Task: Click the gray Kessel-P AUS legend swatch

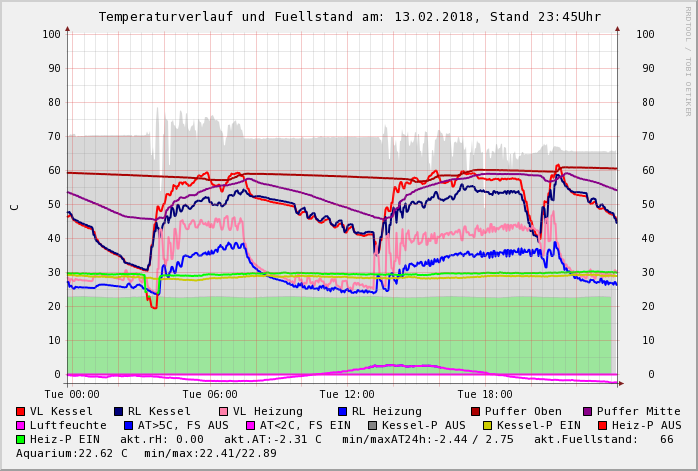Action: pyautogui.click(x=371, y=425)
